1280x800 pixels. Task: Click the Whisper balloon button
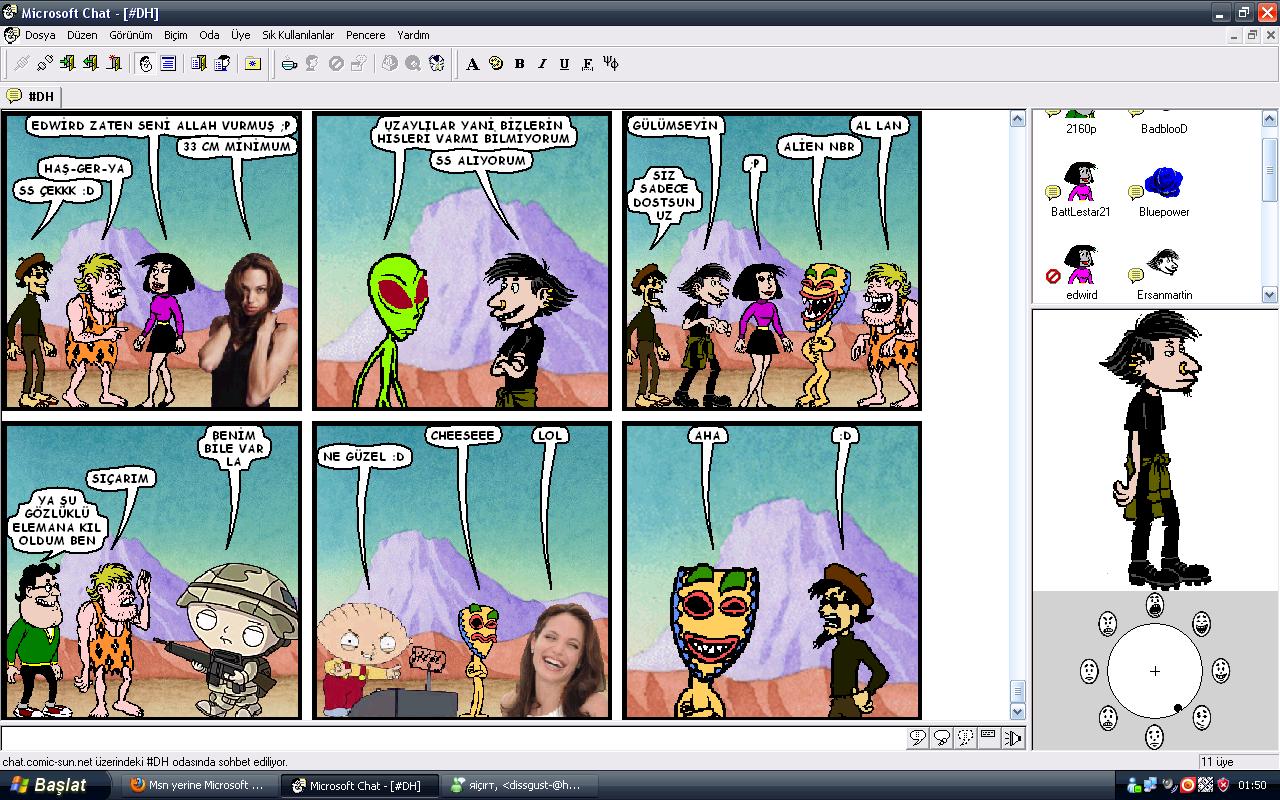click(965, 738)
